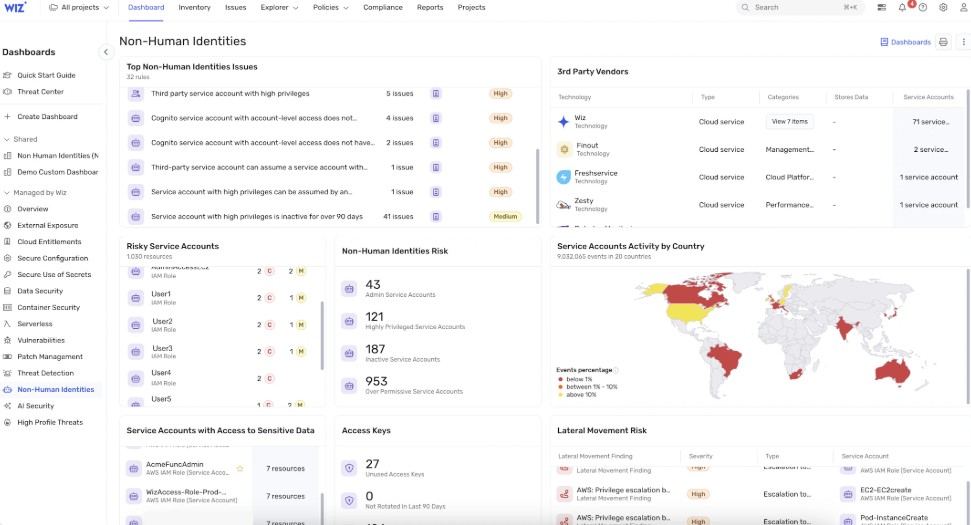Image resolution: width=971 pixels, height=525 pixels.
Task: Click the bot icon beside 43 Admin Service Accounts
Action: tap(349, 289)
